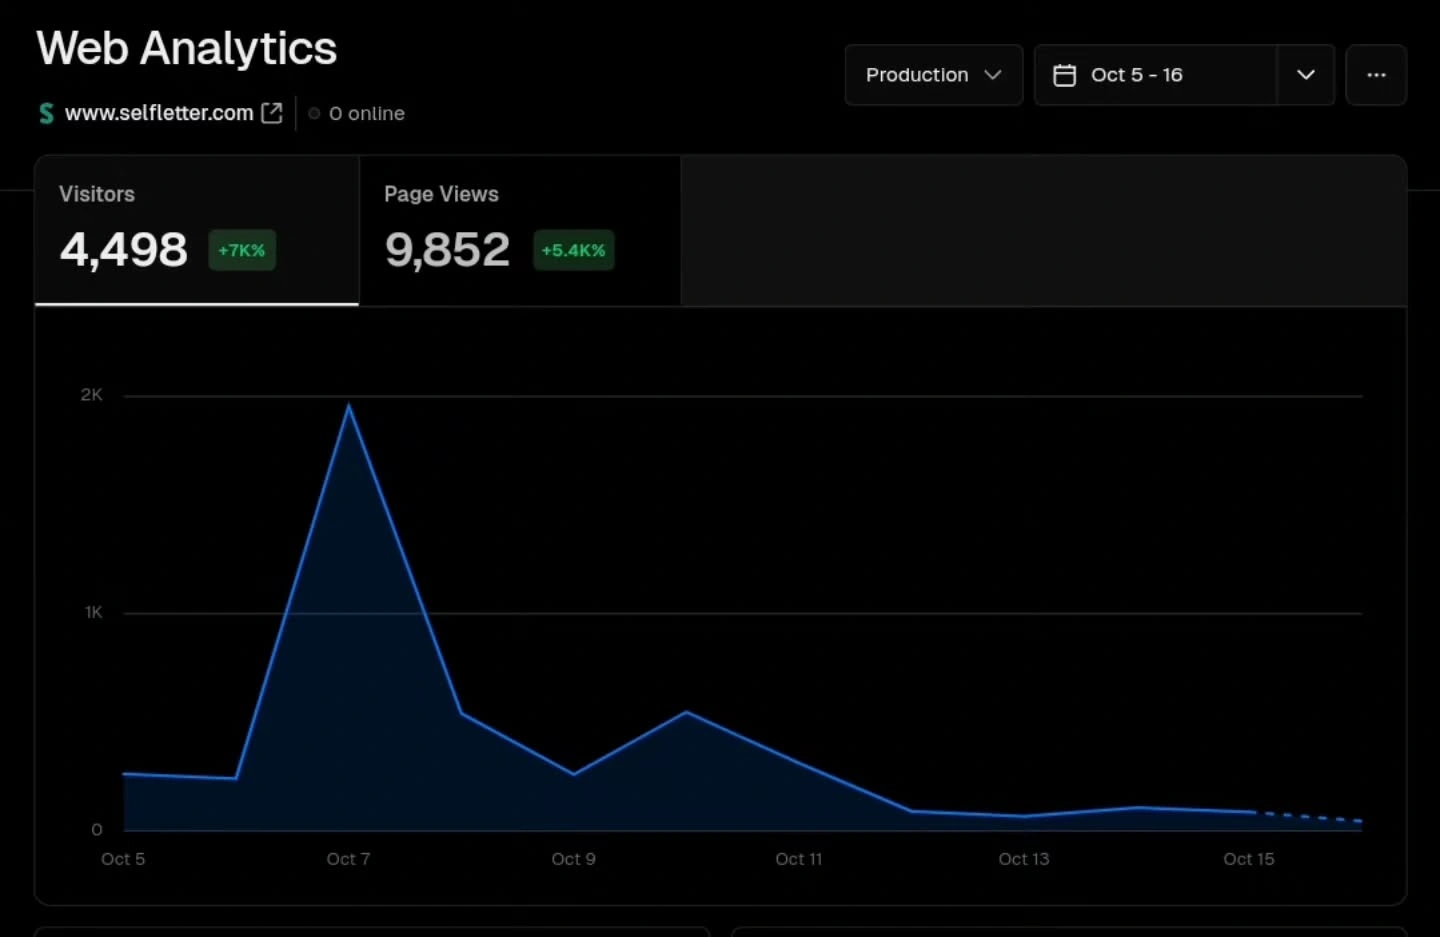This screenshot has height=937, width=1440.
Task: Click the Oct 9 axis label
Action: (573, 859)
